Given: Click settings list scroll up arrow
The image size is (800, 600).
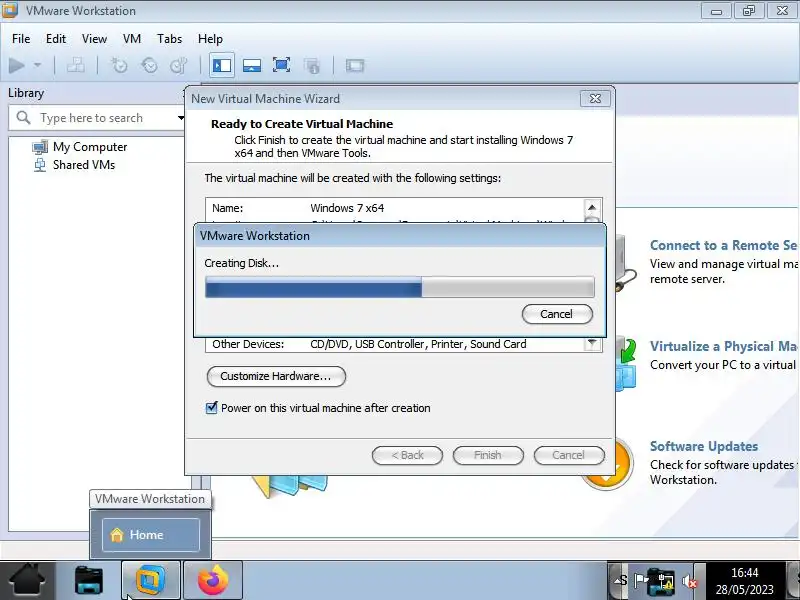Looking at the screenshot, I should (x=592, y=207).
